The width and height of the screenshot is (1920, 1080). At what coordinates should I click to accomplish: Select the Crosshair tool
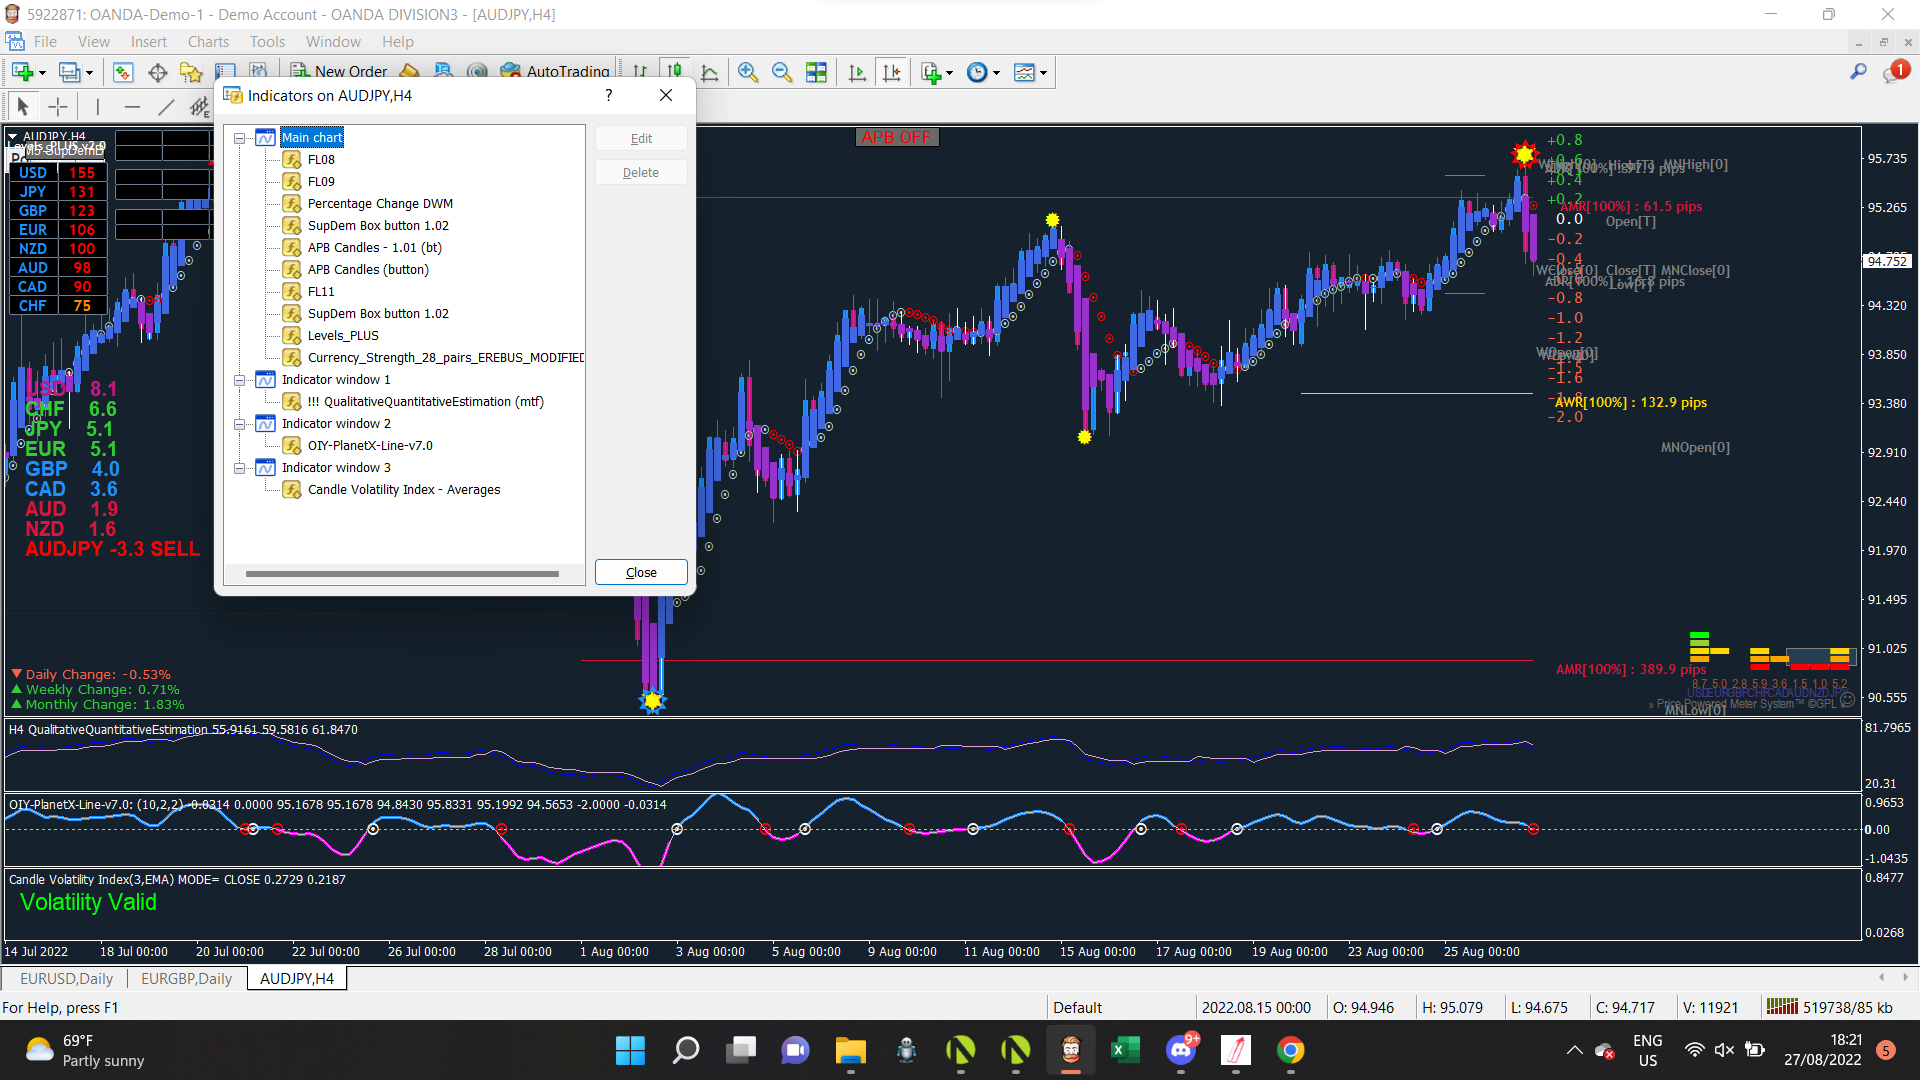pos(58,107)
